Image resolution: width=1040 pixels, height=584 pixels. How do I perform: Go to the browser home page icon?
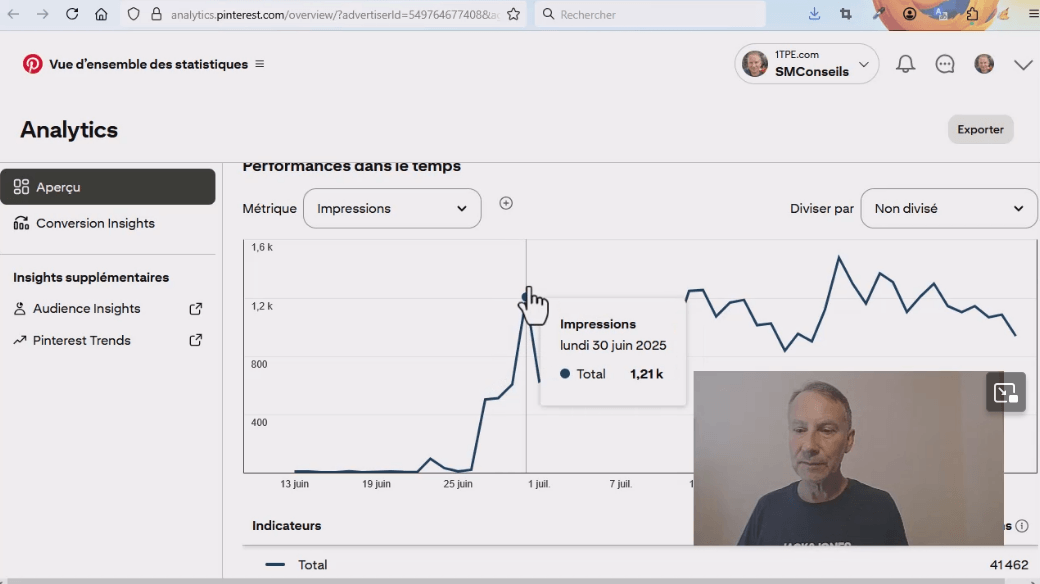click(101, 14)
